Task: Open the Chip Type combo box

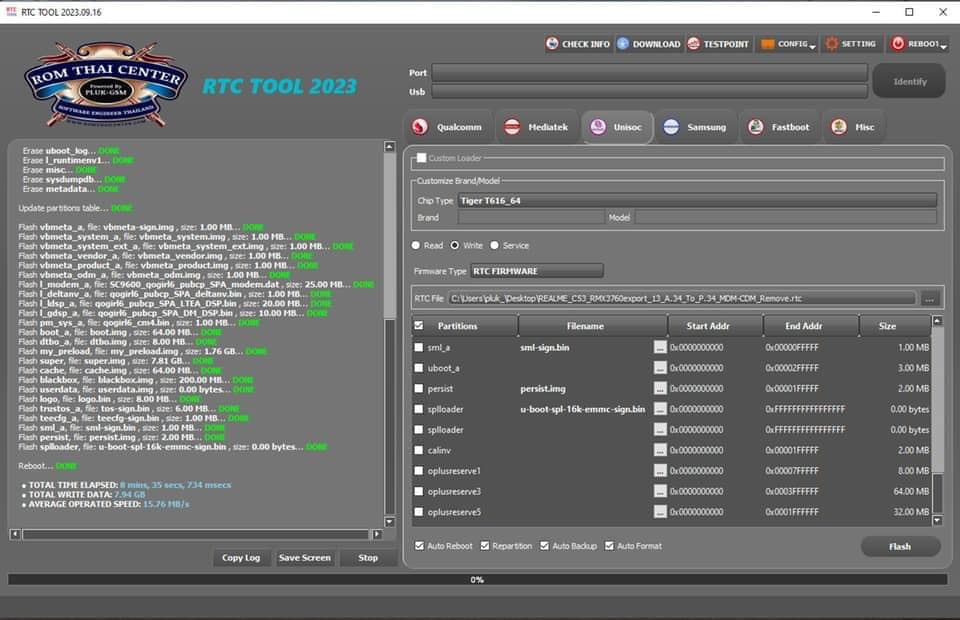Action: [697, 201]
